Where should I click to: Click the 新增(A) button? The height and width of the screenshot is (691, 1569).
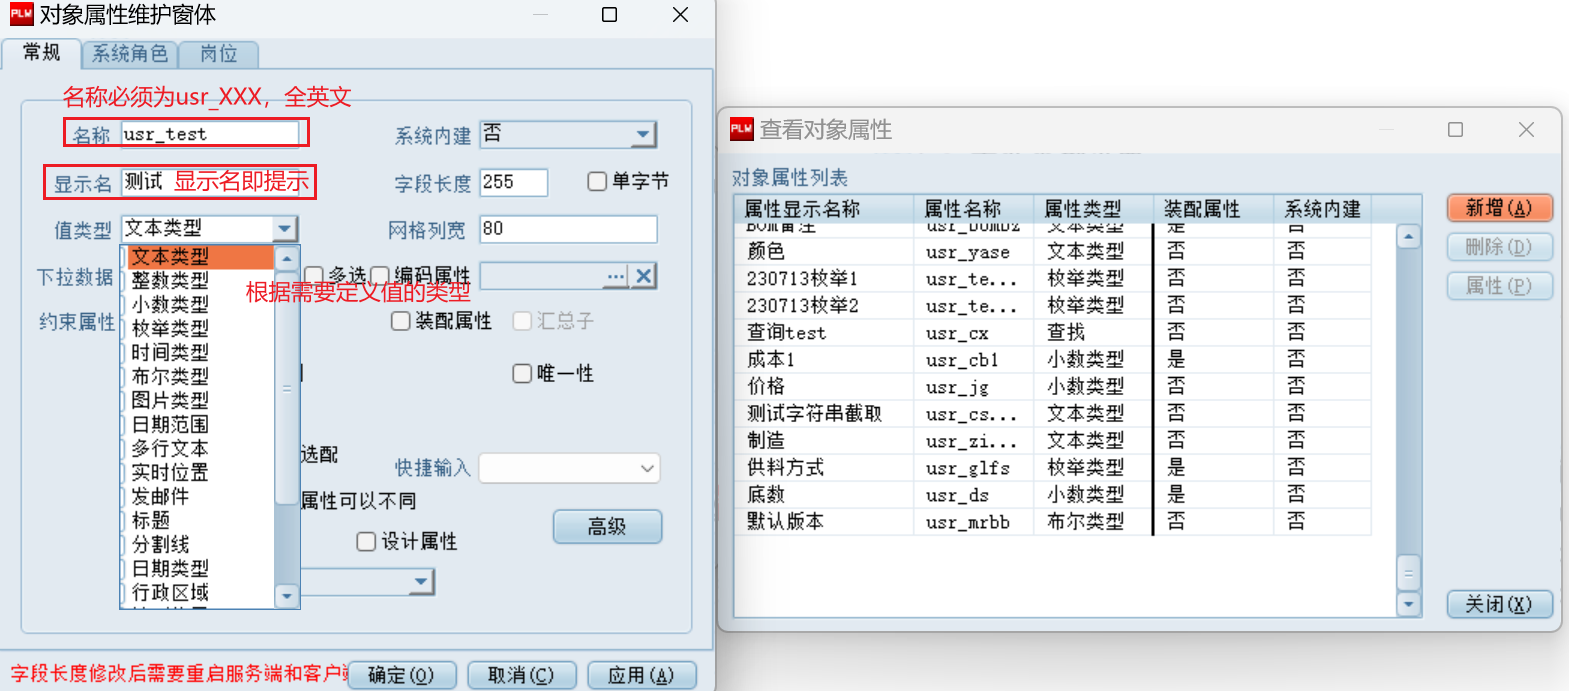coord(1499,208)
